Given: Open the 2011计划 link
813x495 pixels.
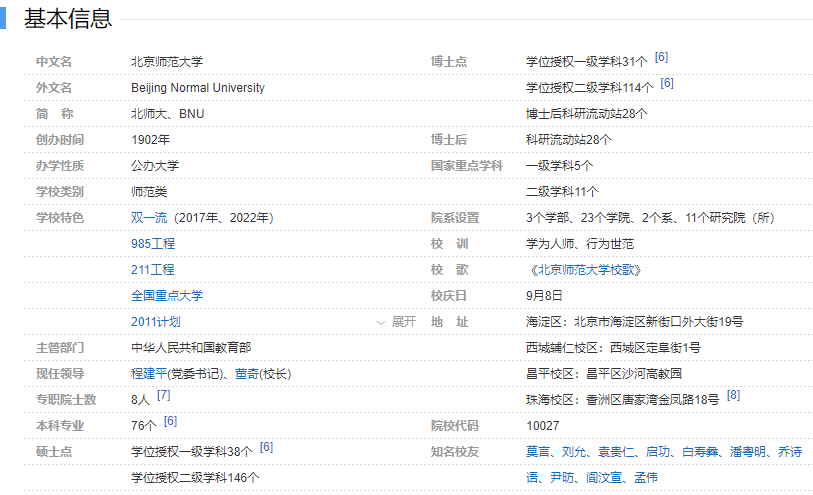Looking at the screenshot, I should point(156,322).
